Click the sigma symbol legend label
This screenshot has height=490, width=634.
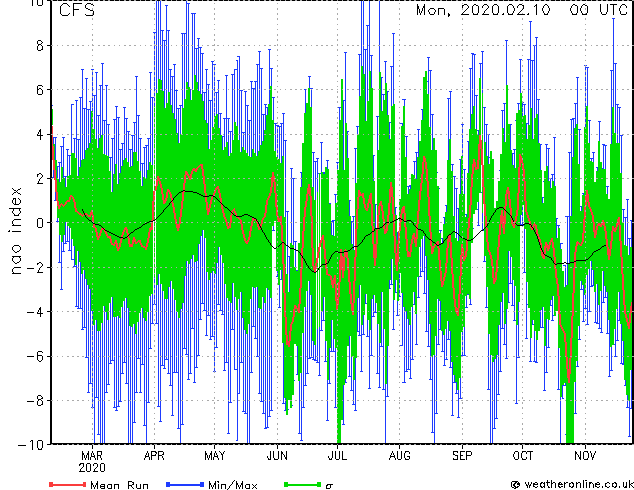click(329, 486)
